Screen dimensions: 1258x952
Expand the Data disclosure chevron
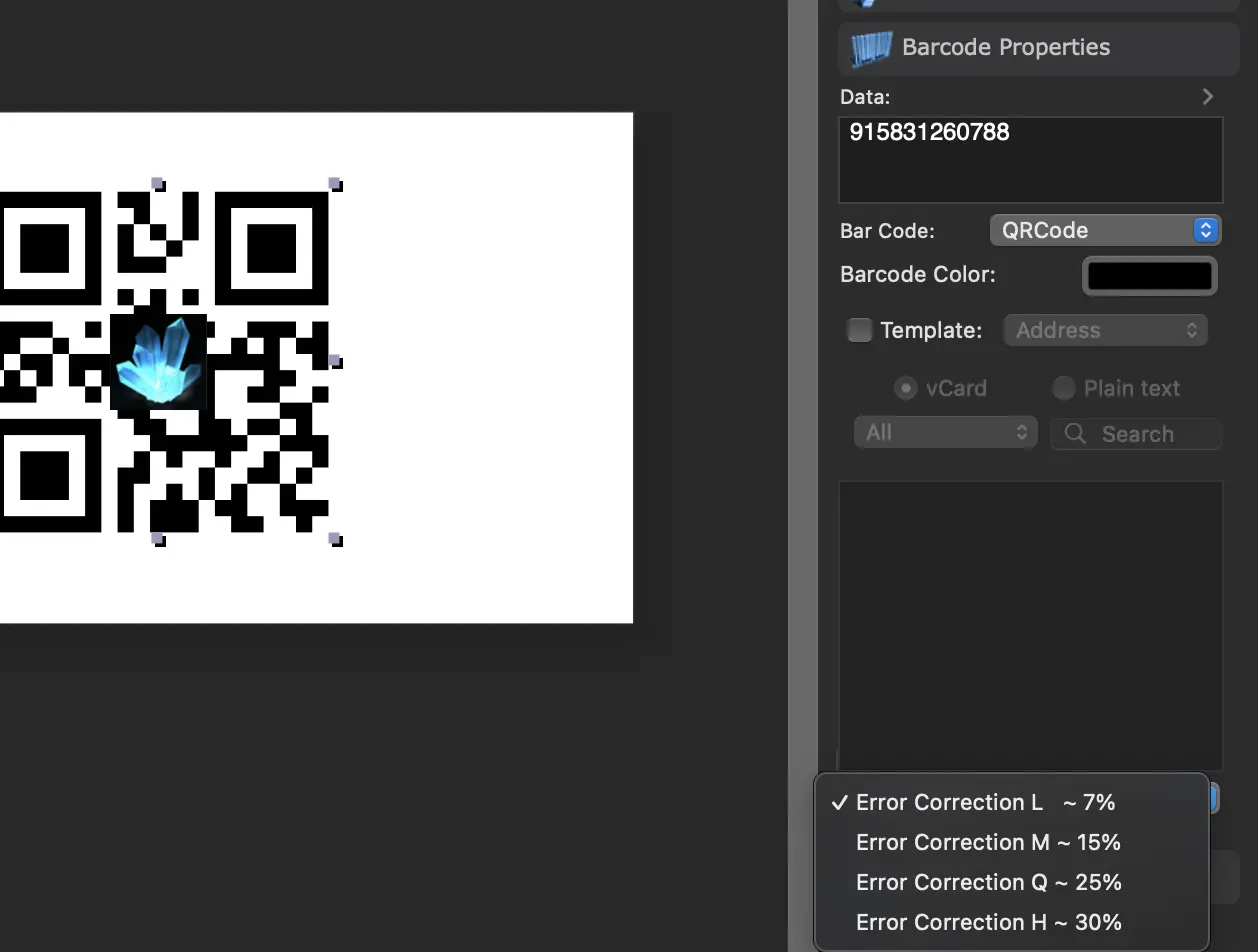[1207, 96]
